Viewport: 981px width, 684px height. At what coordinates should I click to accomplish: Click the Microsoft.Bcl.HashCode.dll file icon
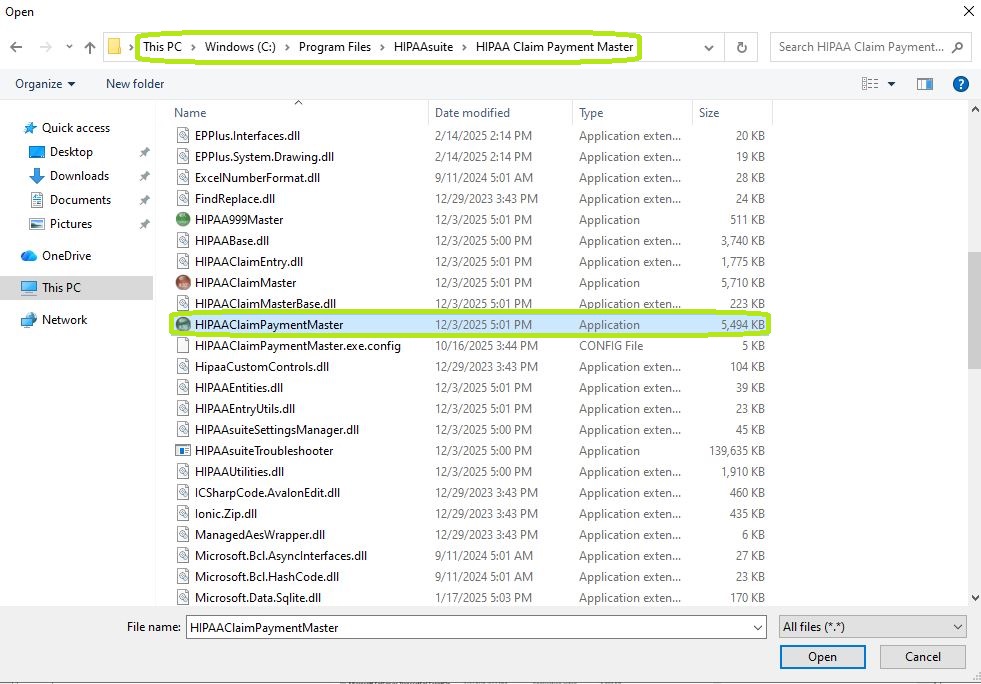183,577
